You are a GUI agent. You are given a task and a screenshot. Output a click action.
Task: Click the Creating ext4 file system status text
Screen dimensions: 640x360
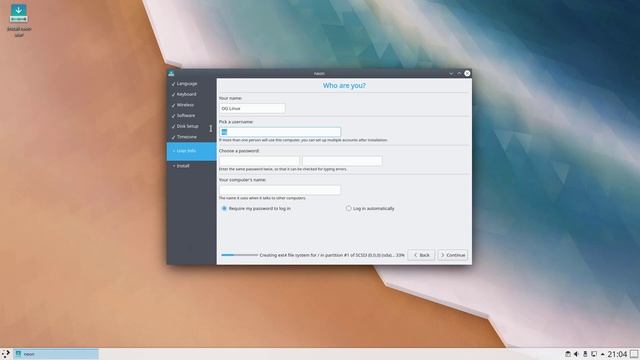tap(332, 255)
